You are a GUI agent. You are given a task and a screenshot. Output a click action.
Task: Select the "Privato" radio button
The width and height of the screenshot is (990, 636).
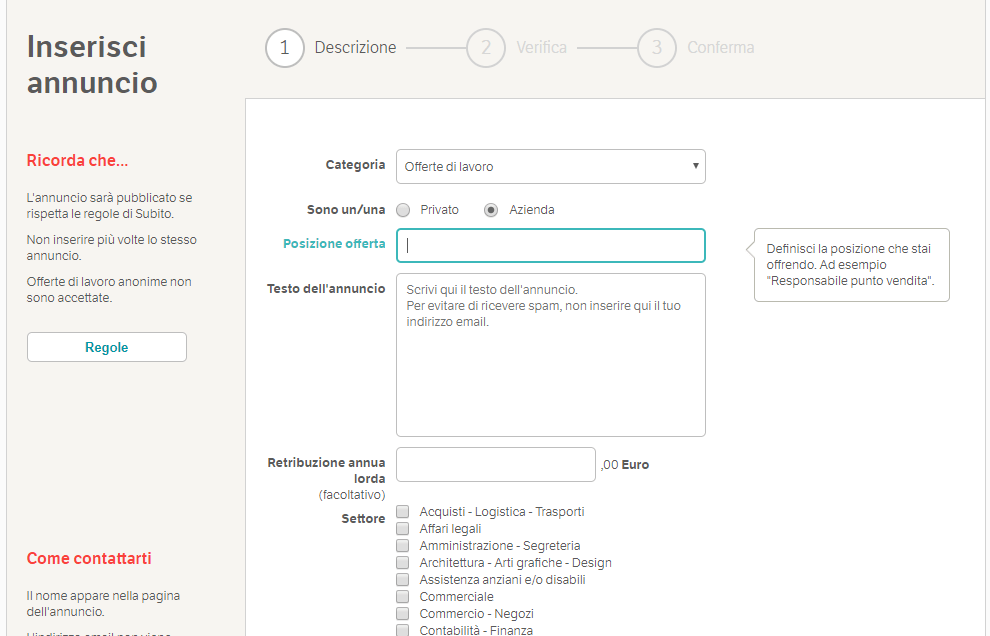[403, 209]
